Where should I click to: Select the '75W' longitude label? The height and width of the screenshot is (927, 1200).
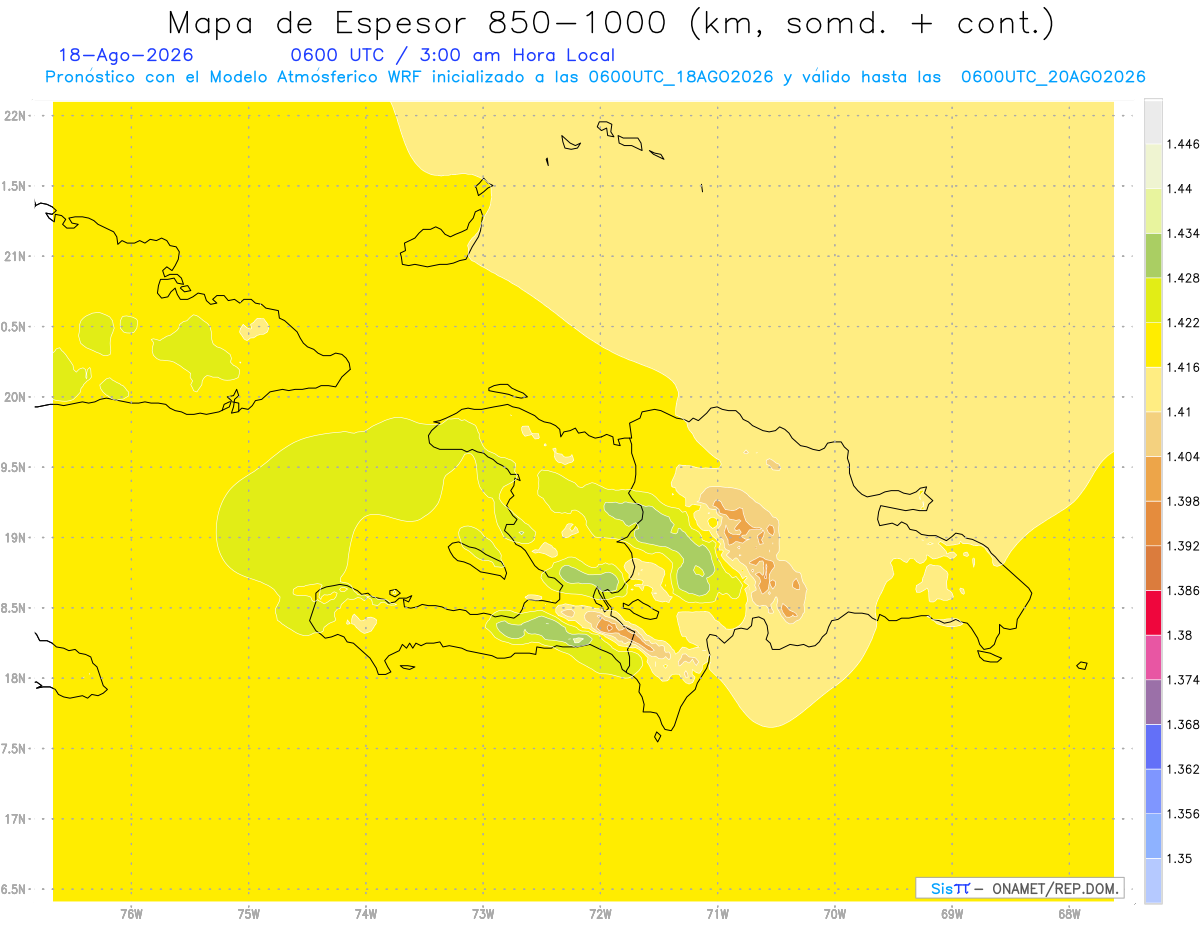tap(249, 914)
